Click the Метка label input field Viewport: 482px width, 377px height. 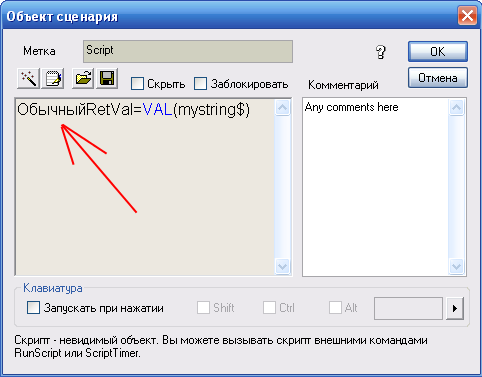pos(188,51)
